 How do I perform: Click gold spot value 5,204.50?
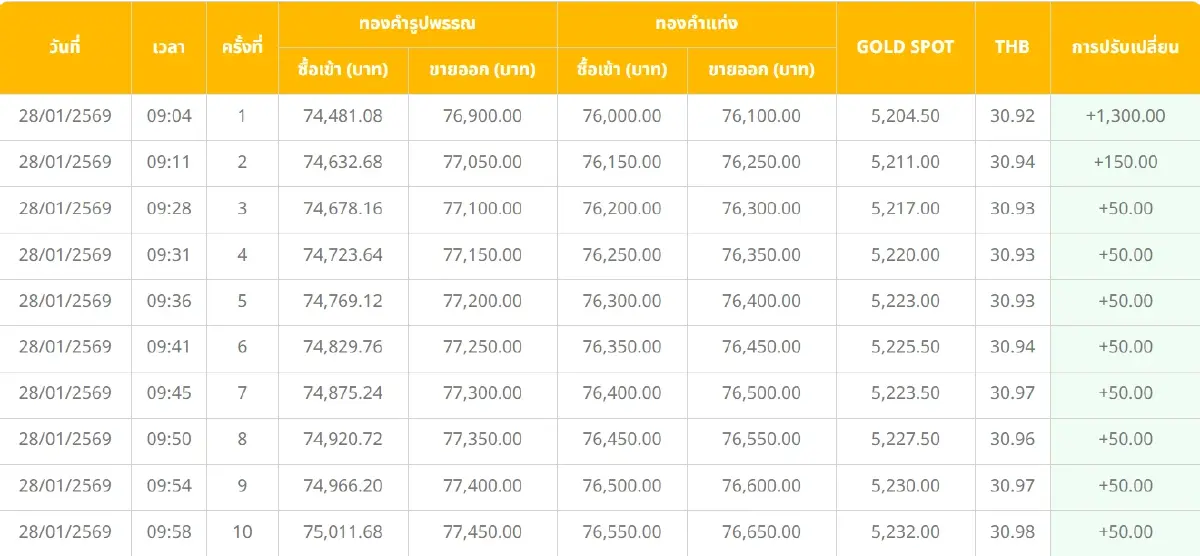click(x=906, y=116)
